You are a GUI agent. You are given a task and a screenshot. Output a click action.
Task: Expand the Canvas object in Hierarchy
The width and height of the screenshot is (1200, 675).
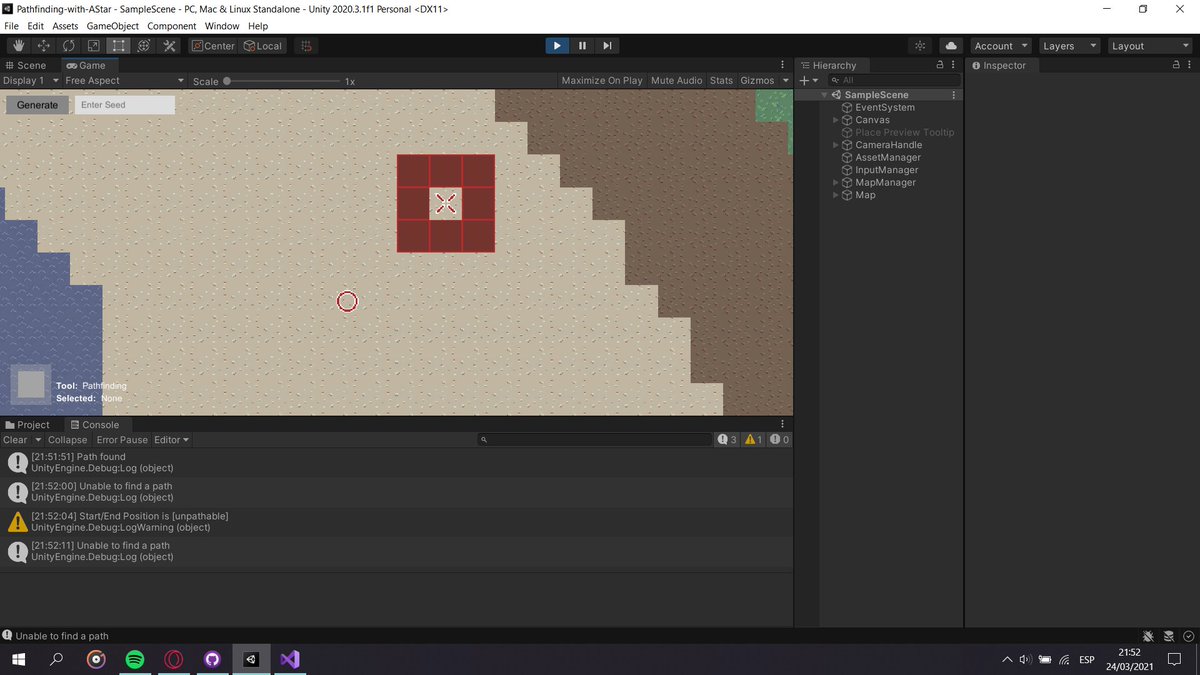click(836, 120)
